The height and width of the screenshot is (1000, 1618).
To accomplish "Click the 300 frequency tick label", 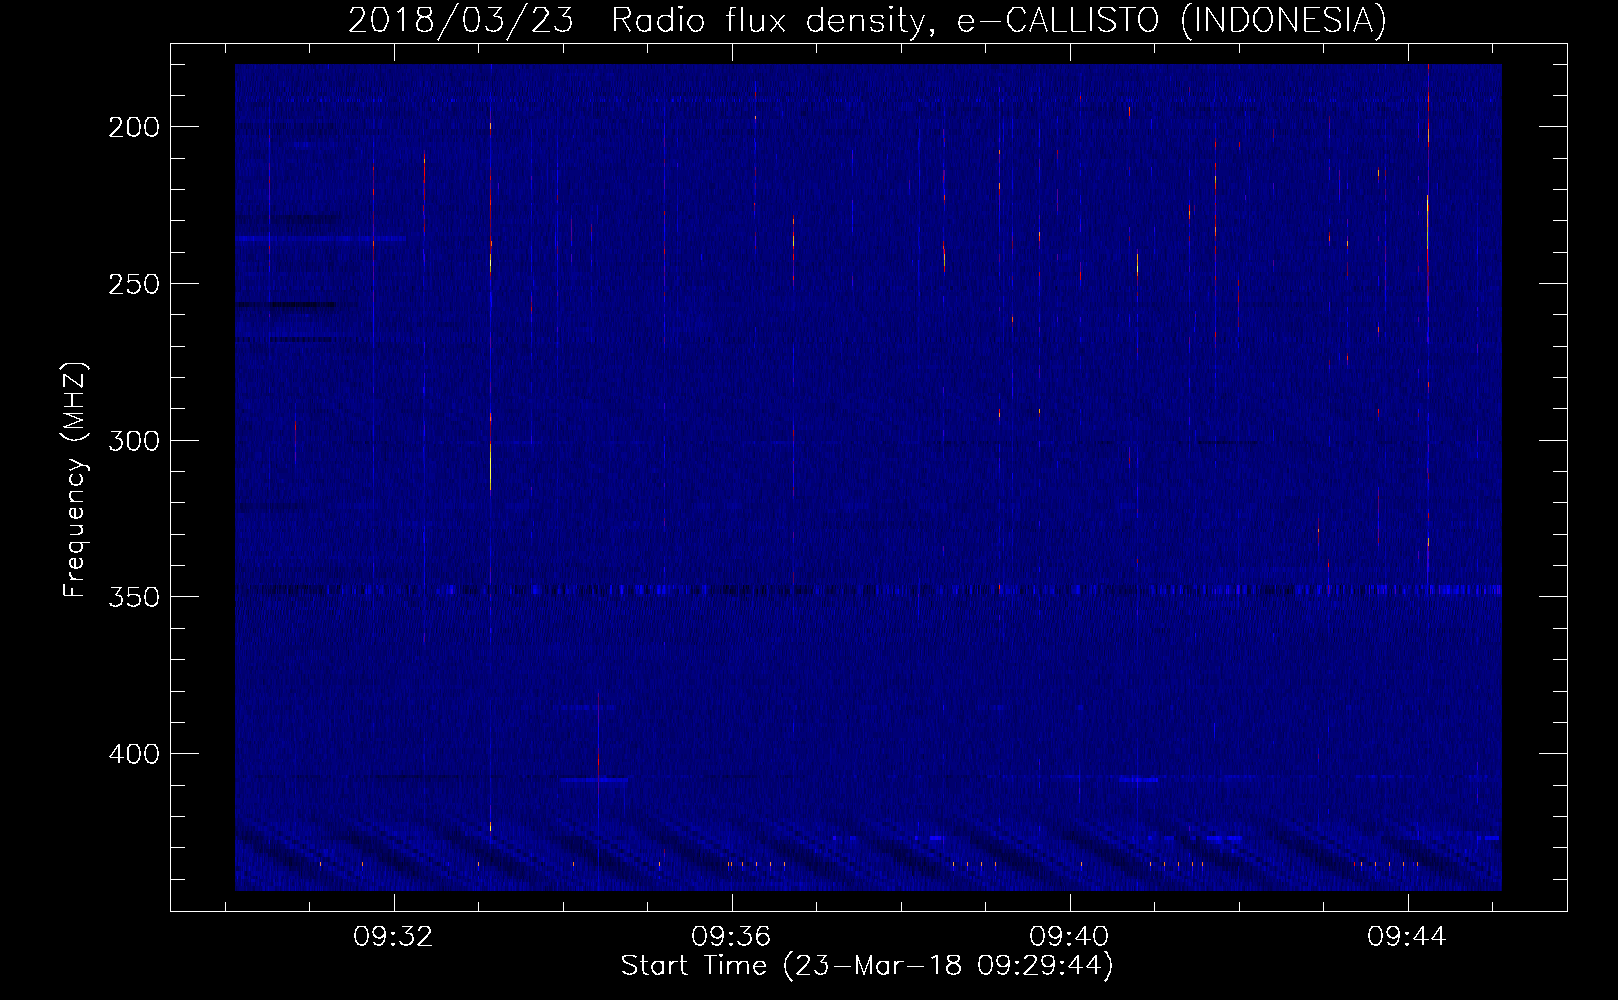I will pyautogui.click(x=133, y=441).
